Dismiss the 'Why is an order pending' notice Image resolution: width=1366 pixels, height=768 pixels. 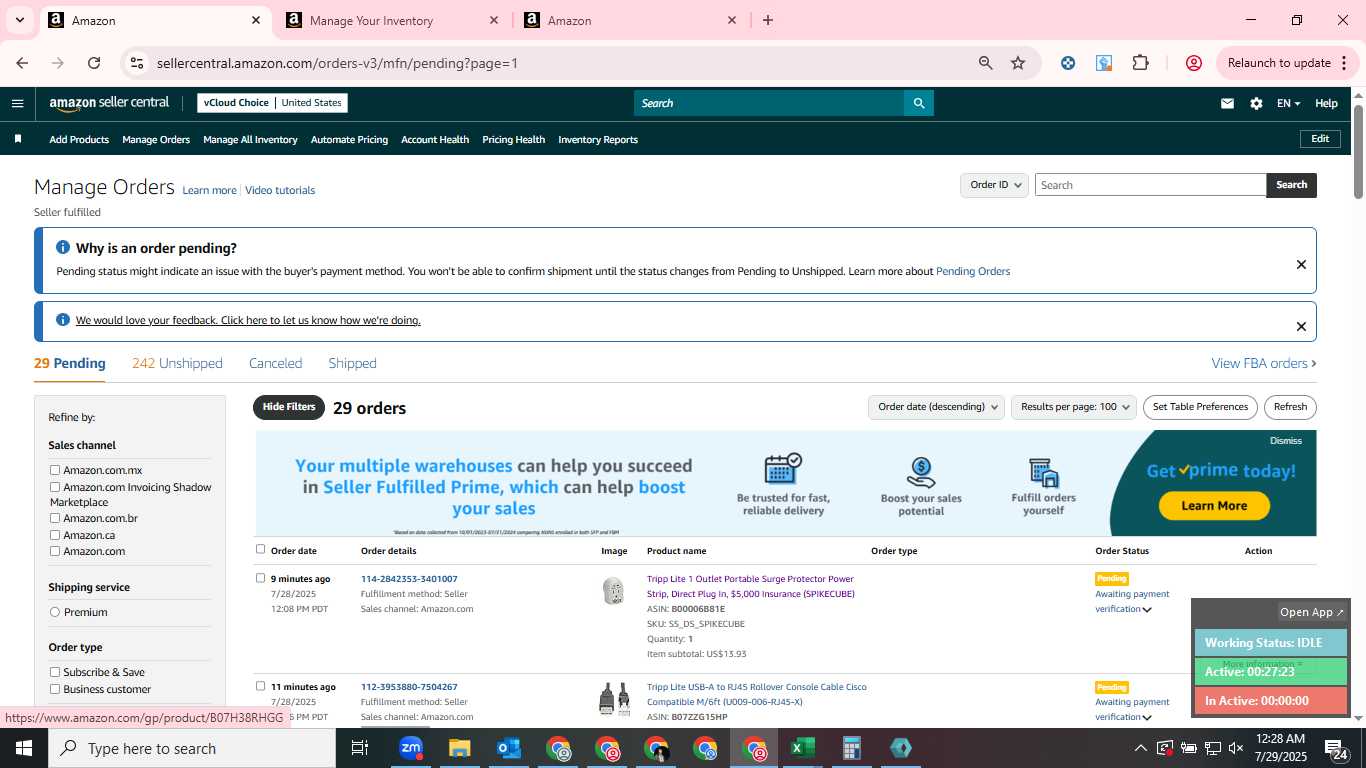(1301, 265)
